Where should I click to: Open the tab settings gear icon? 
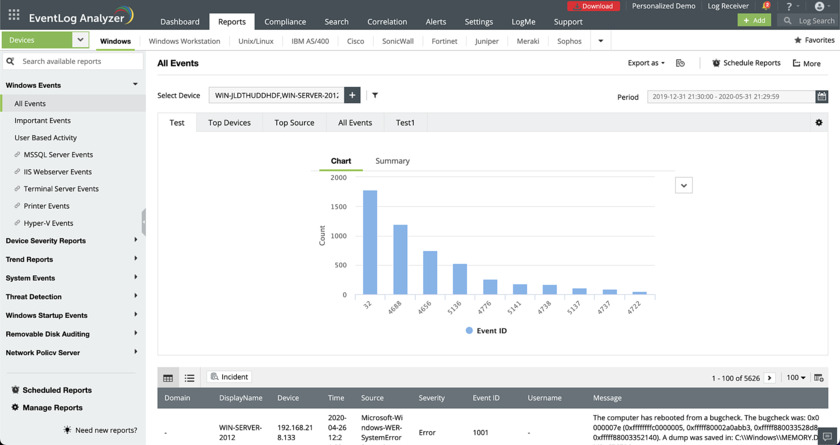tap(819, 123)
